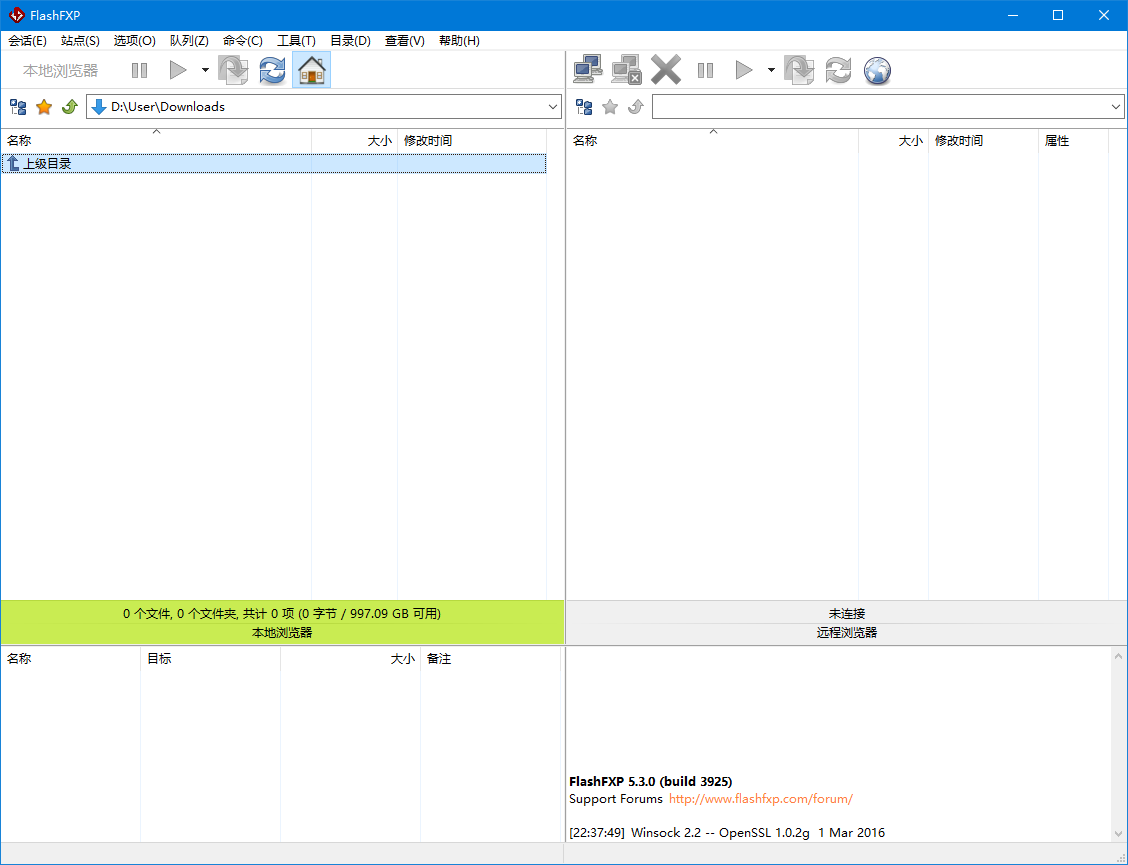The width and height of the screenshot is (1128, 865).
Task: Open the 目录(D) menu
Action: coord(350,41)
